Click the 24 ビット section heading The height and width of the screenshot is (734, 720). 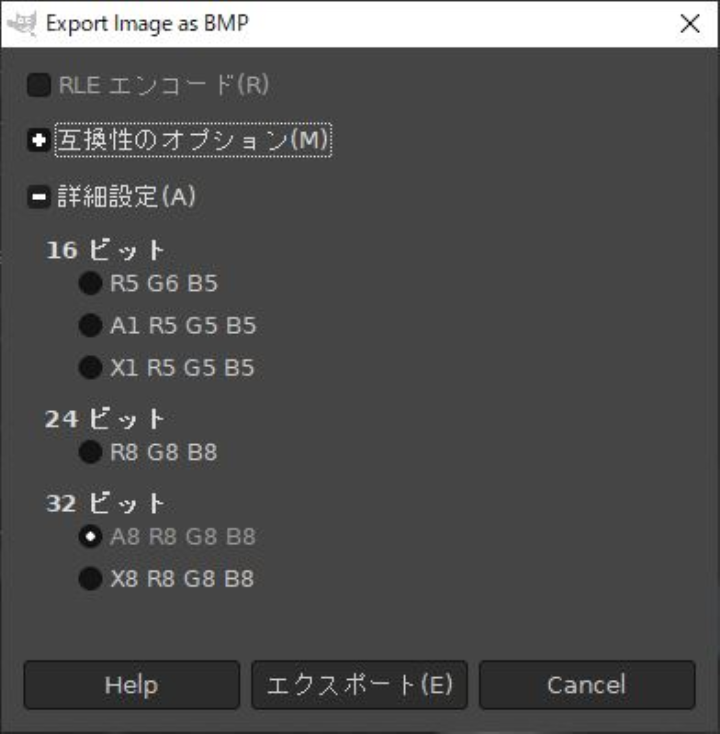105,419
